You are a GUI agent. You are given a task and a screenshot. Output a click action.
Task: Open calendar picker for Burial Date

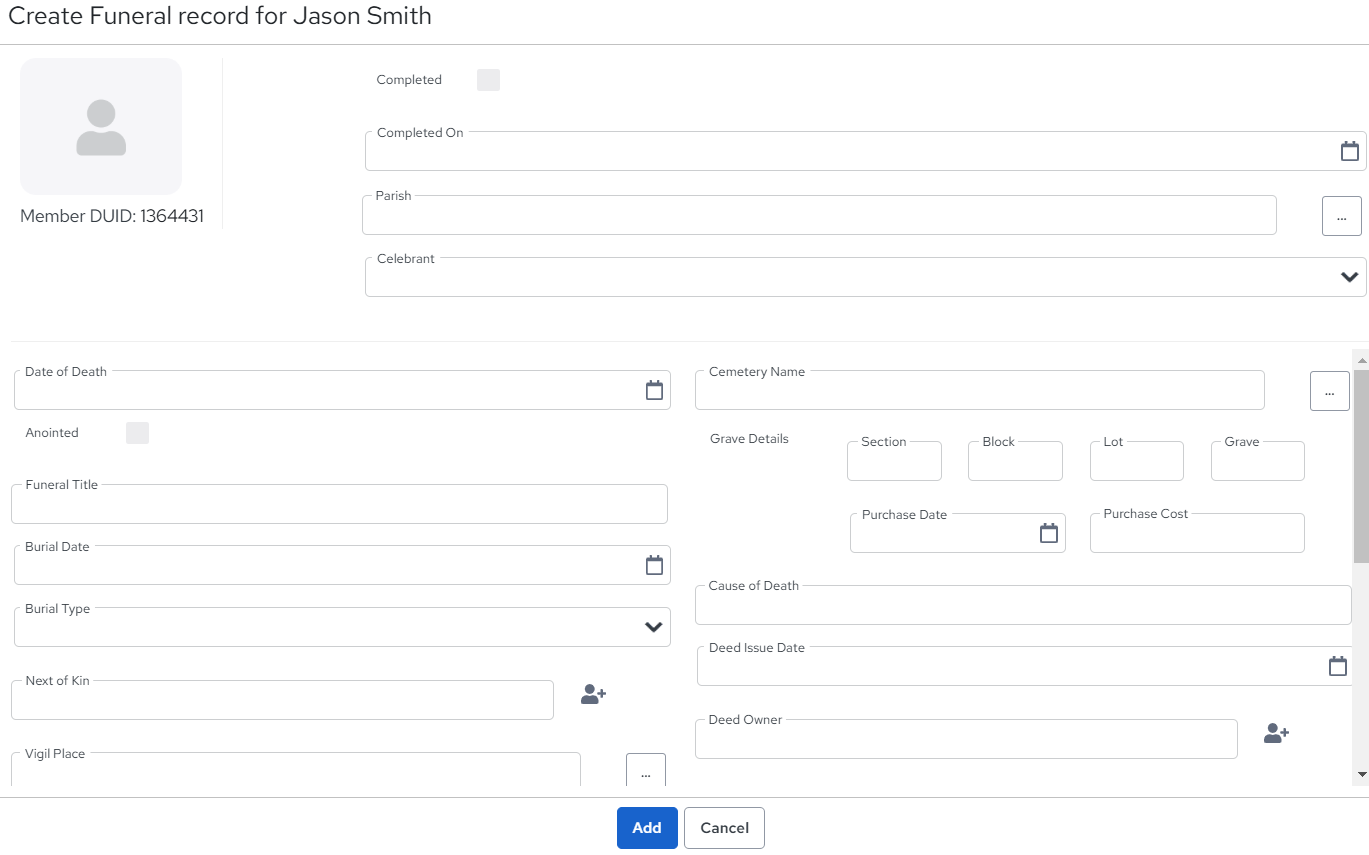654,565
